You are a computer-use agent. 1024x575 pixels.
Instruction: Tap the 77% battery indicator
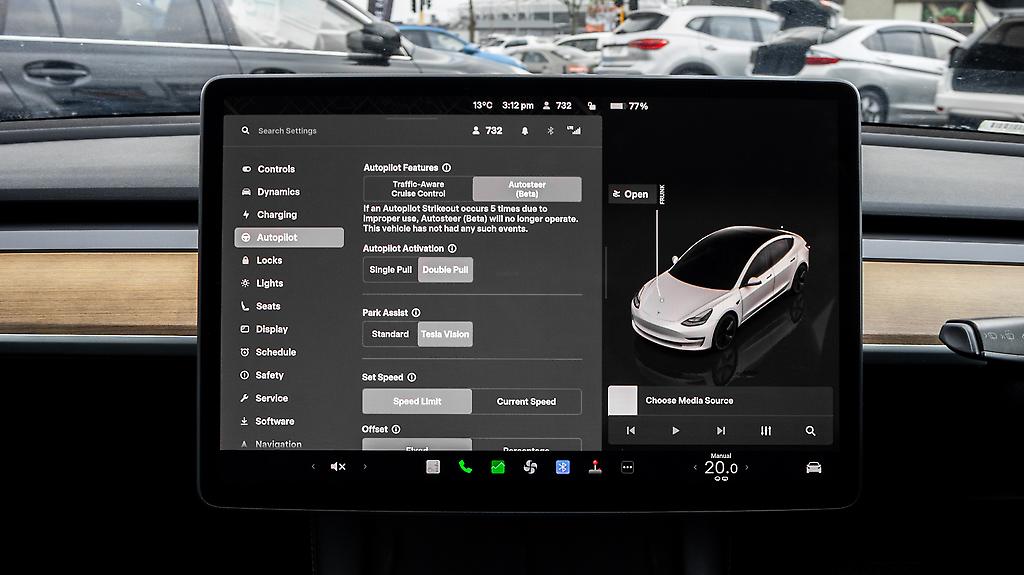pyautogui.click(x=629, y=106)
